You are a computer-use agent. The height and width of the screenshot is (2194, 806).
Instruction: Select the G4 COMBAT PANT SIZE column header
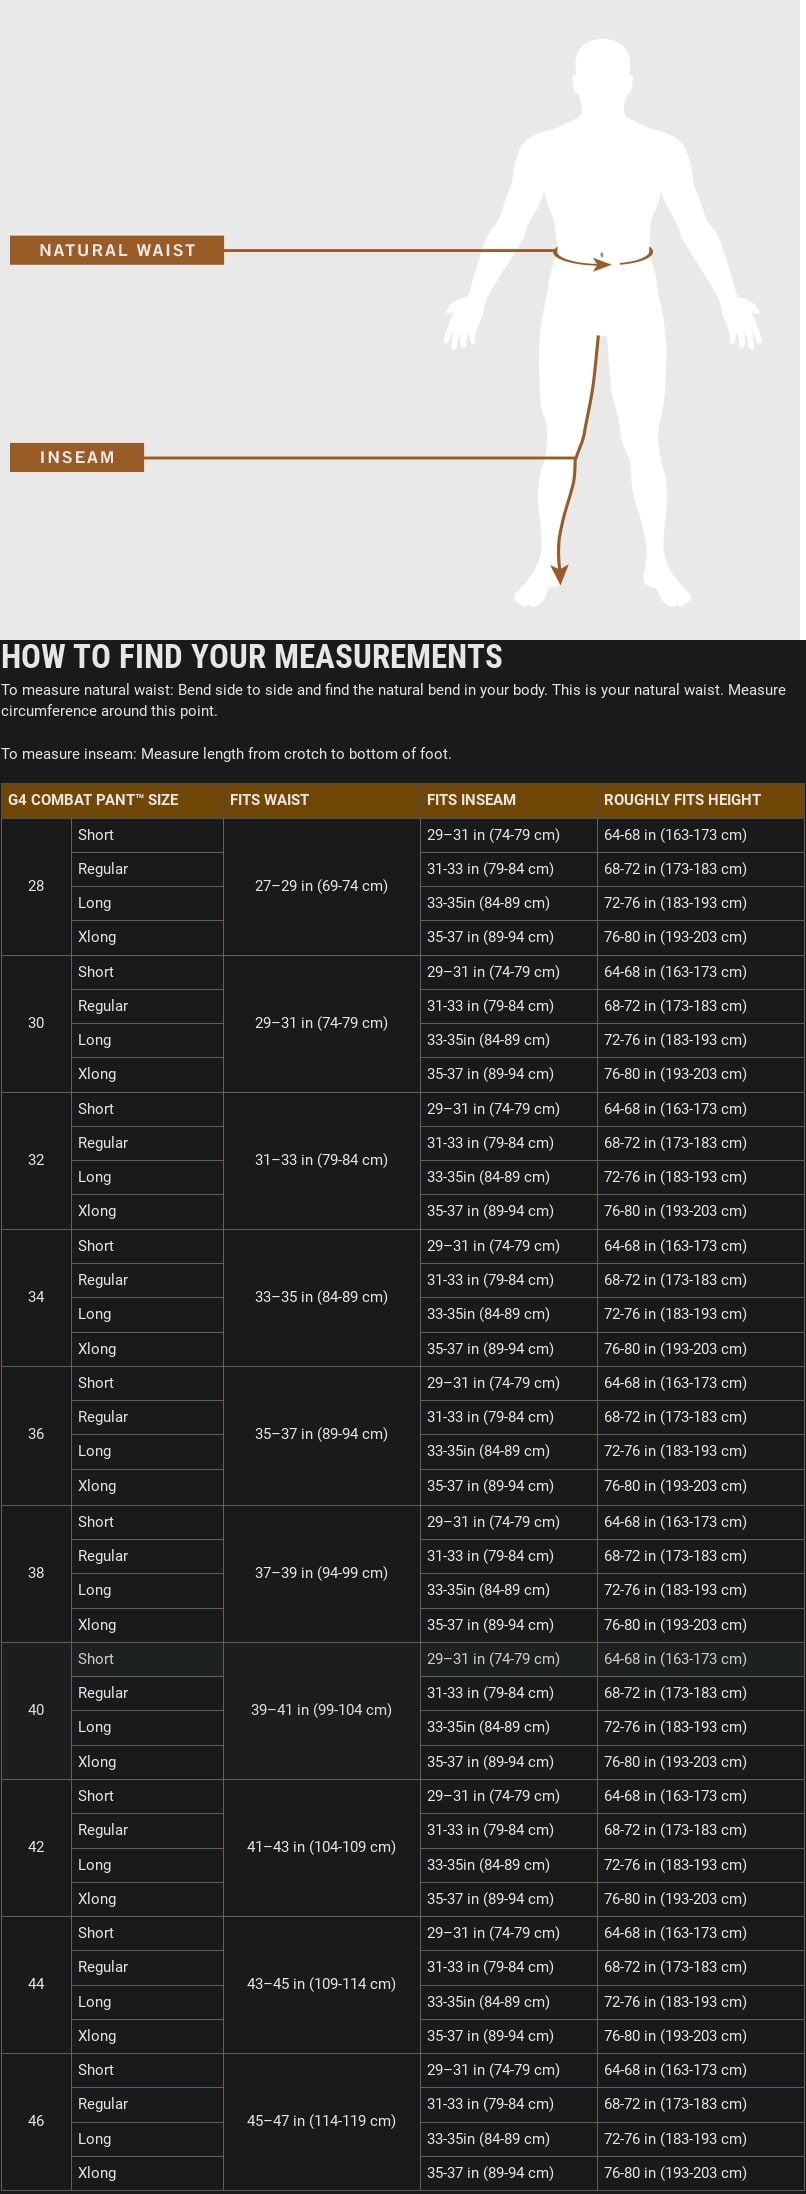93,800
